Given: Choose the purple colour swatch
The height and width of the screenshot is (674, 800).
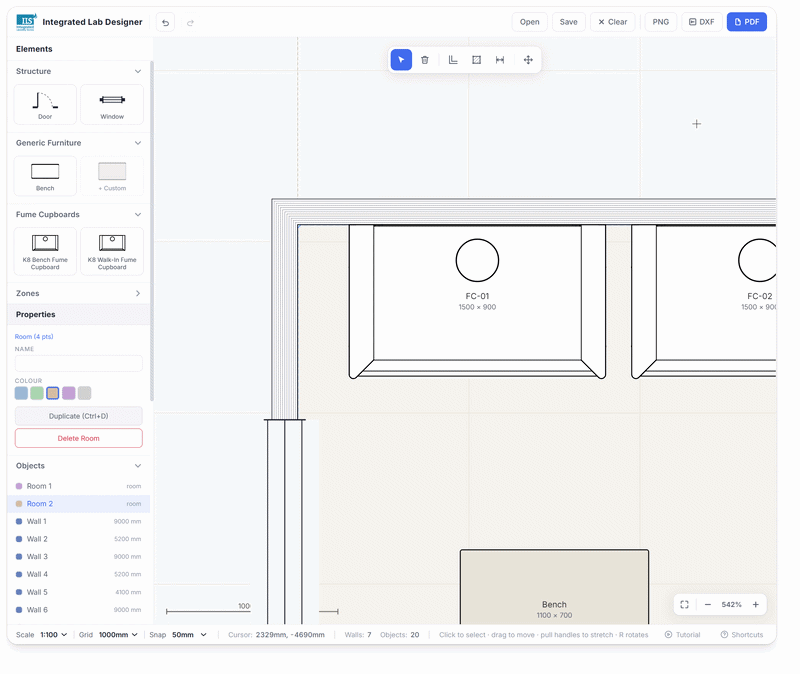Looking at the screenshot, I should pos(68,393).
